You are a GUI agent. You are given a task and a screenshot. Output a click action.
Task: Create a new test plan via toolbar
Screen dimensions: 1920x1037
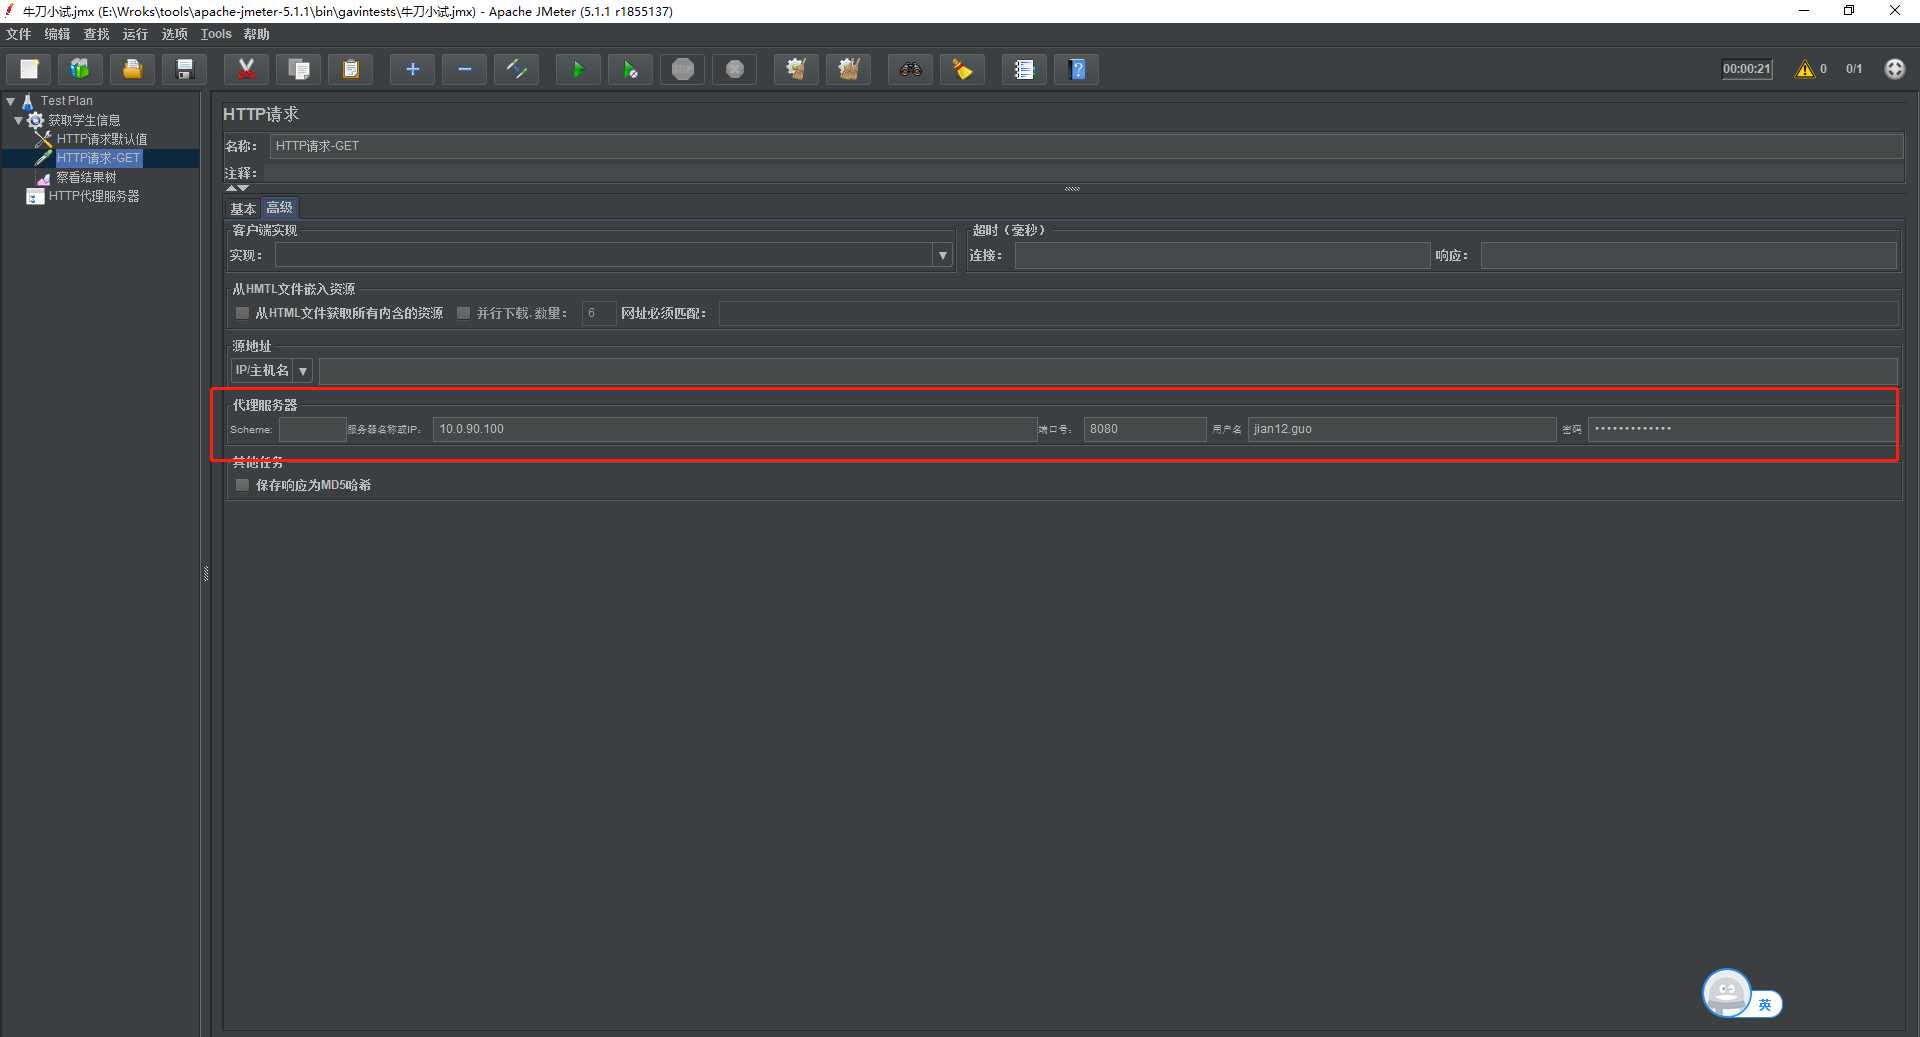tap(29, 69)
